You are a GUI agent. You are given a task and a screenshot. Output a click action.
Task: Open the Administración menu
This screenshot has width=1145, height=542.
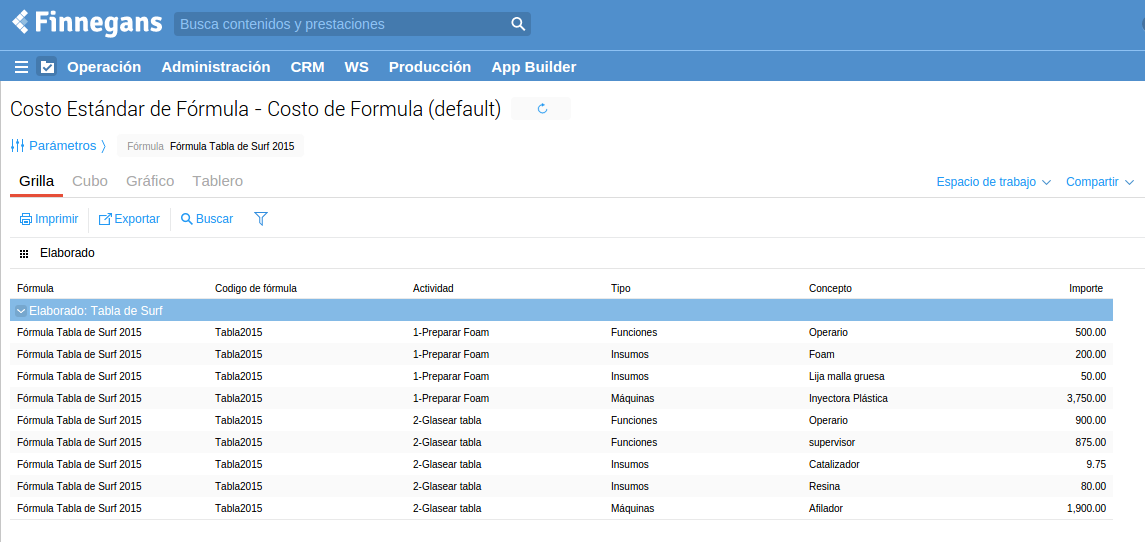coord(215,67)
